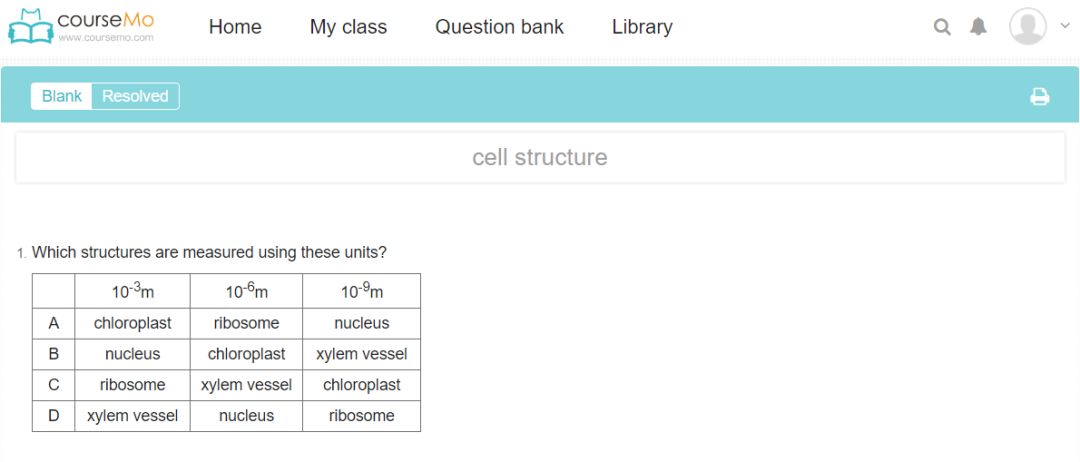Viewport: 1080px width, 462px height.
Task: Expand the user account dropdown arrow
Action: tap(1064, 26)
